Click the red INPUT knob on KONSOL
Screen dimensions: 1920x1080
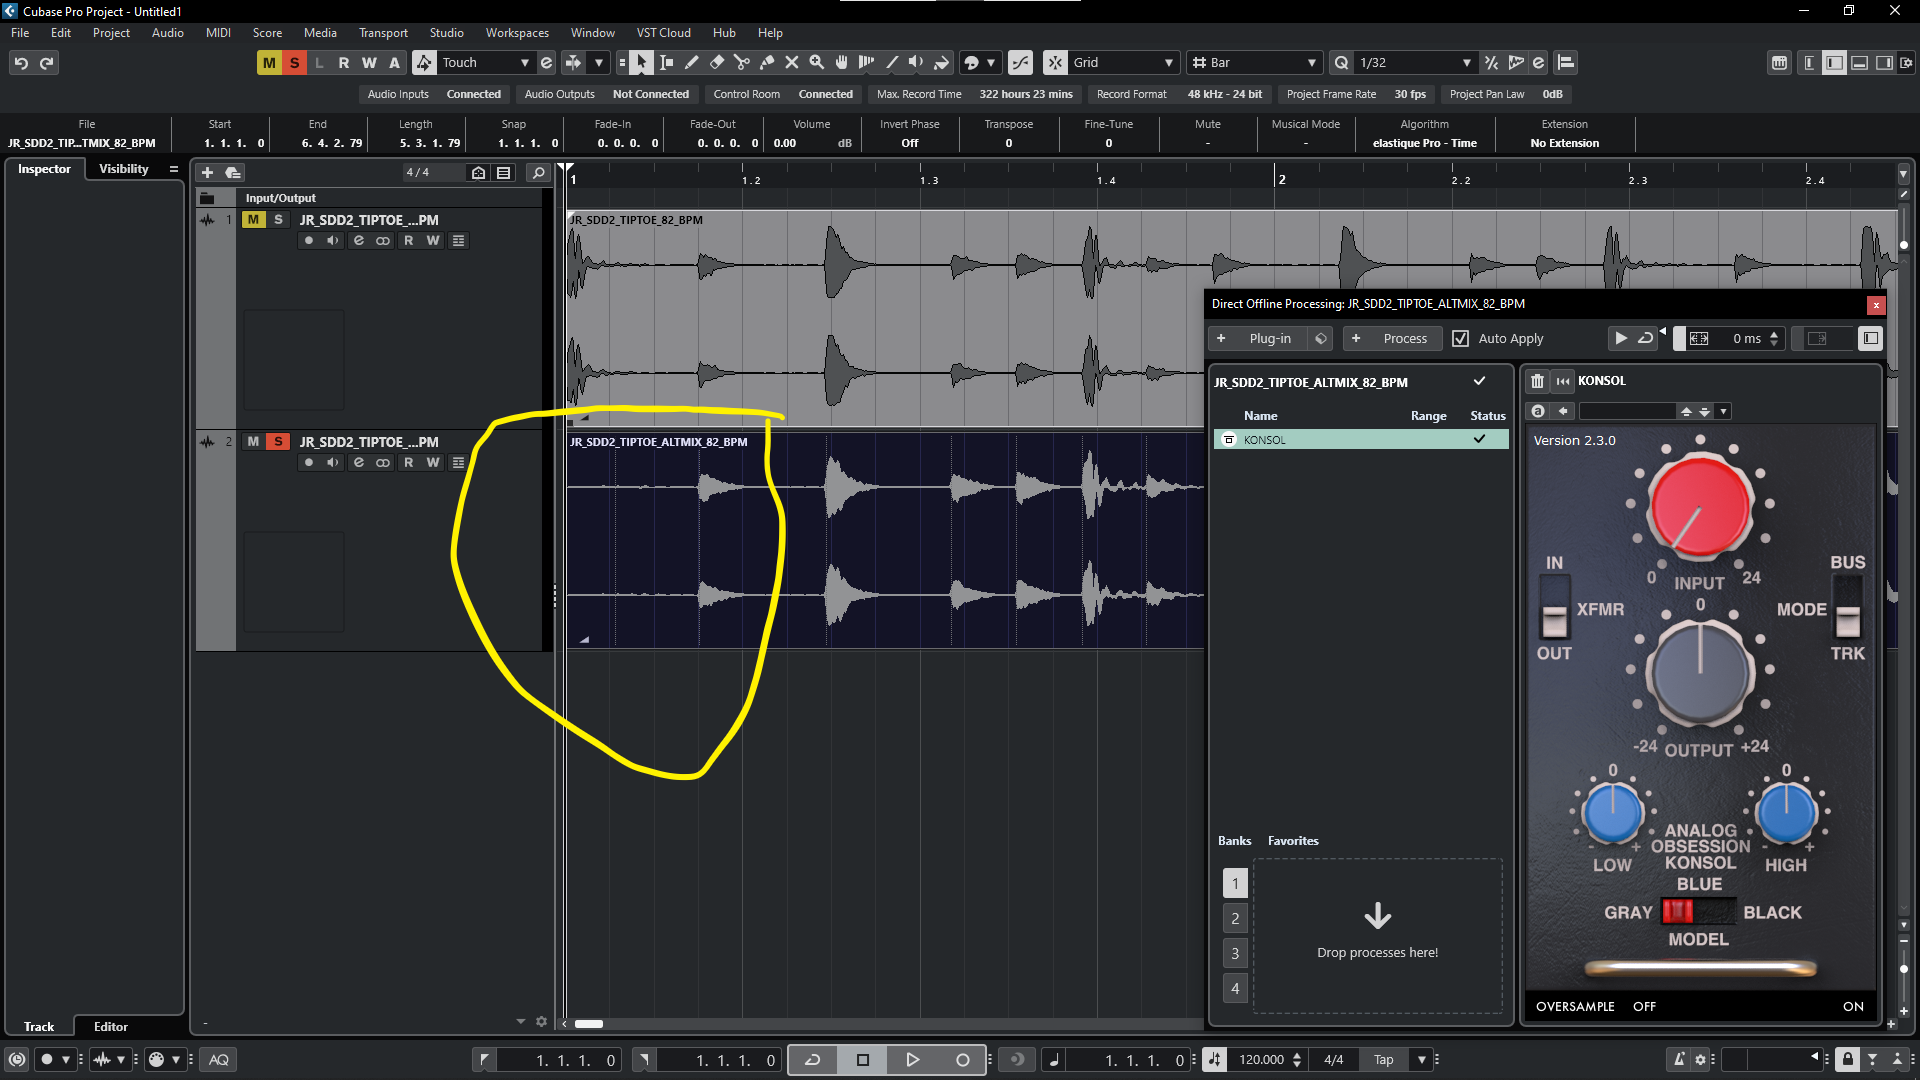click(1699, 506)
